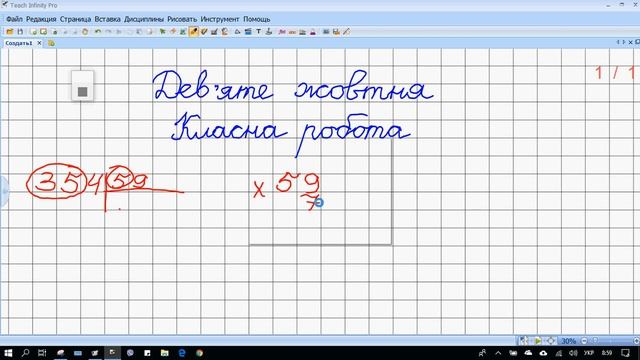Open the Windows Start menu
Viewport: 640px width, 360px height.
[x=8, y=353]
